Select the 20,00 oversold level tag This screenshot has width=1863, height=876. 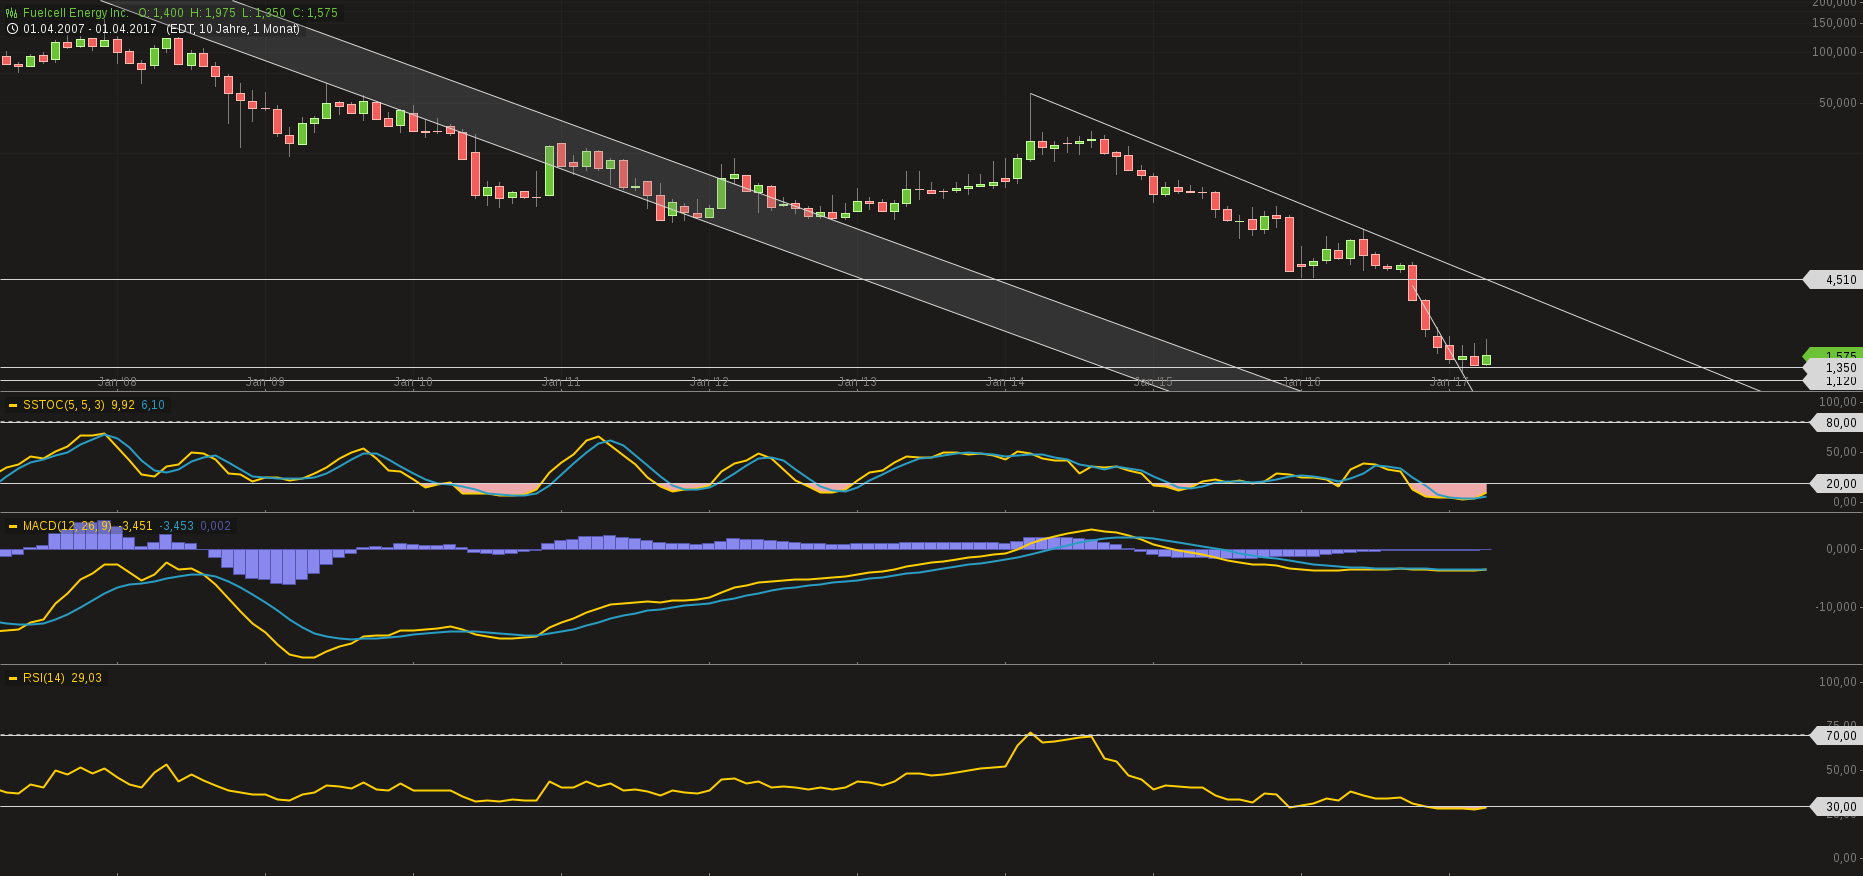(1837, 484)
